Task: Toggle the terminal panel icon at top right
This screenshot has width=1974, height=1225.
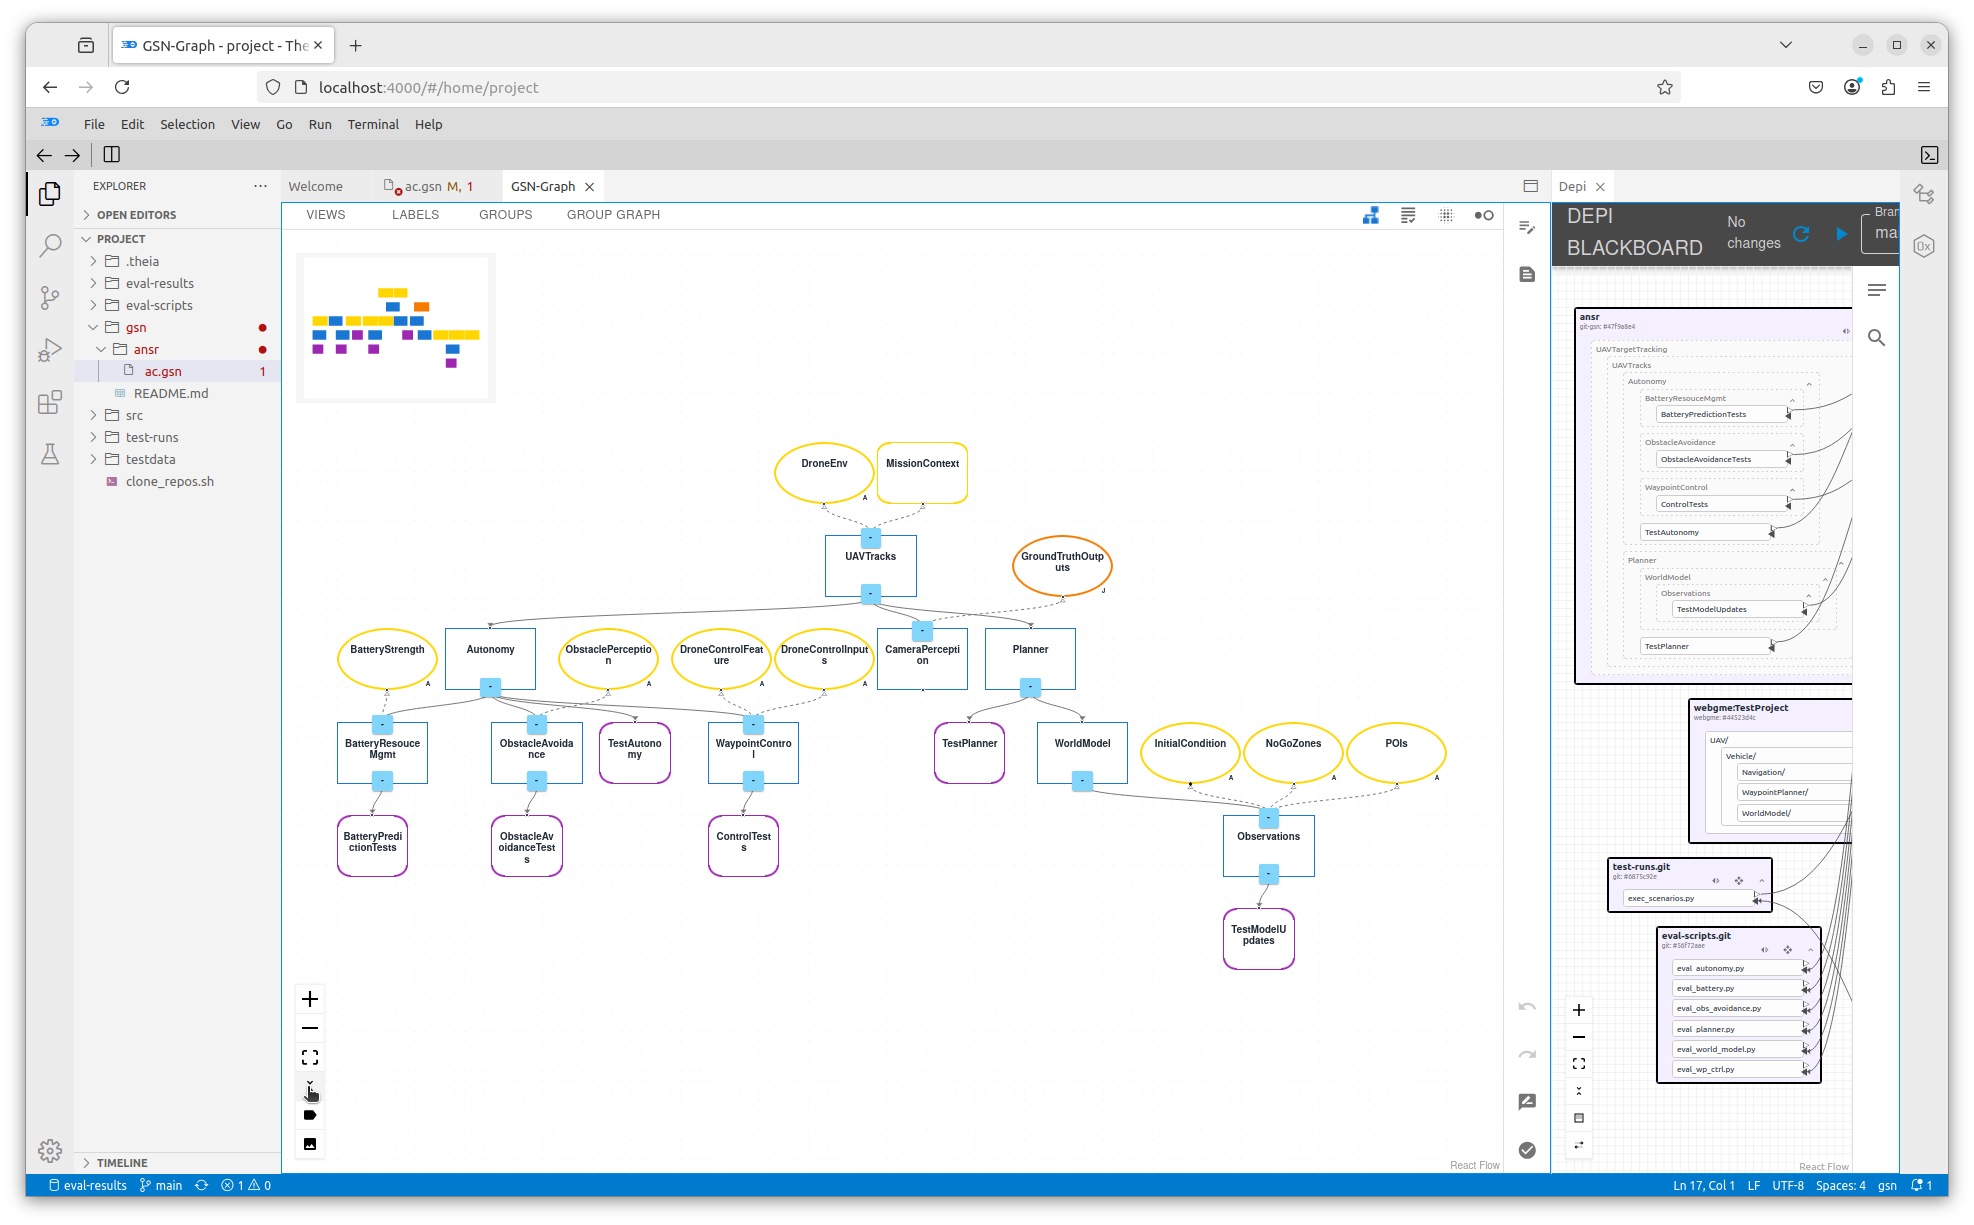Action: tap(1929, 155)
